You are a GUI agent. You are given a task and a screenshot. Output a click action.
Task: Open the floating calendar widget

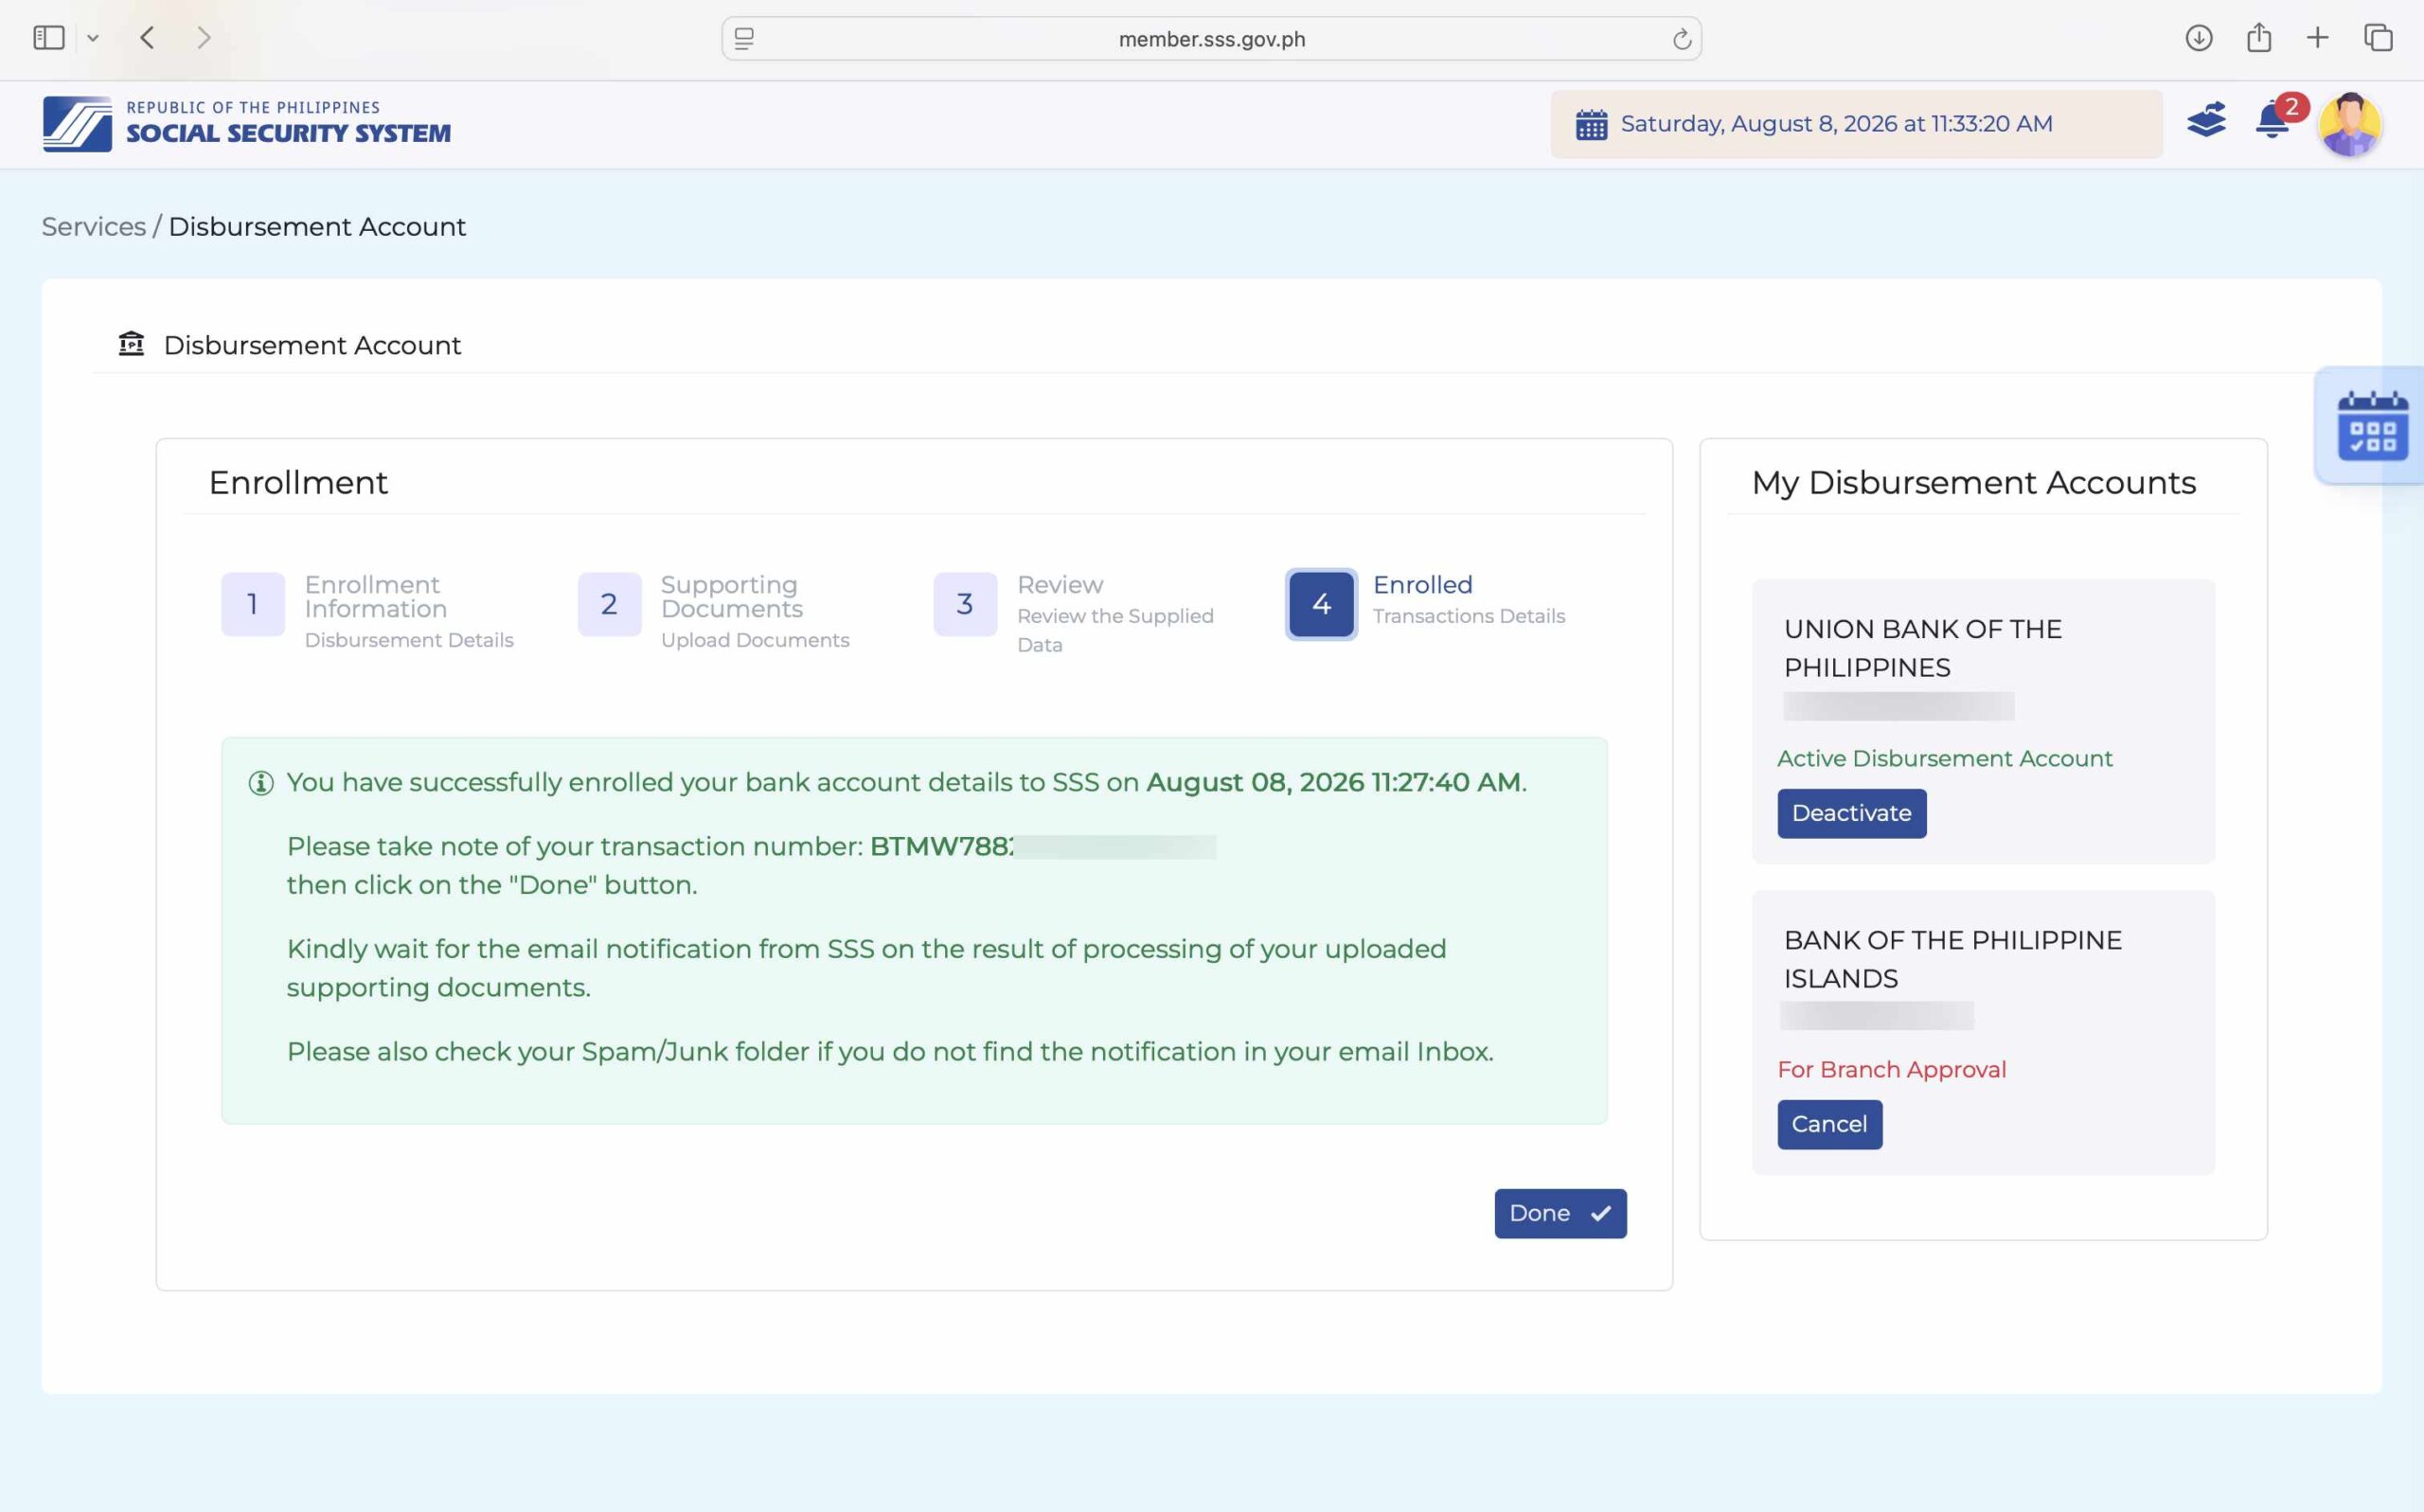coord(2371,426)
